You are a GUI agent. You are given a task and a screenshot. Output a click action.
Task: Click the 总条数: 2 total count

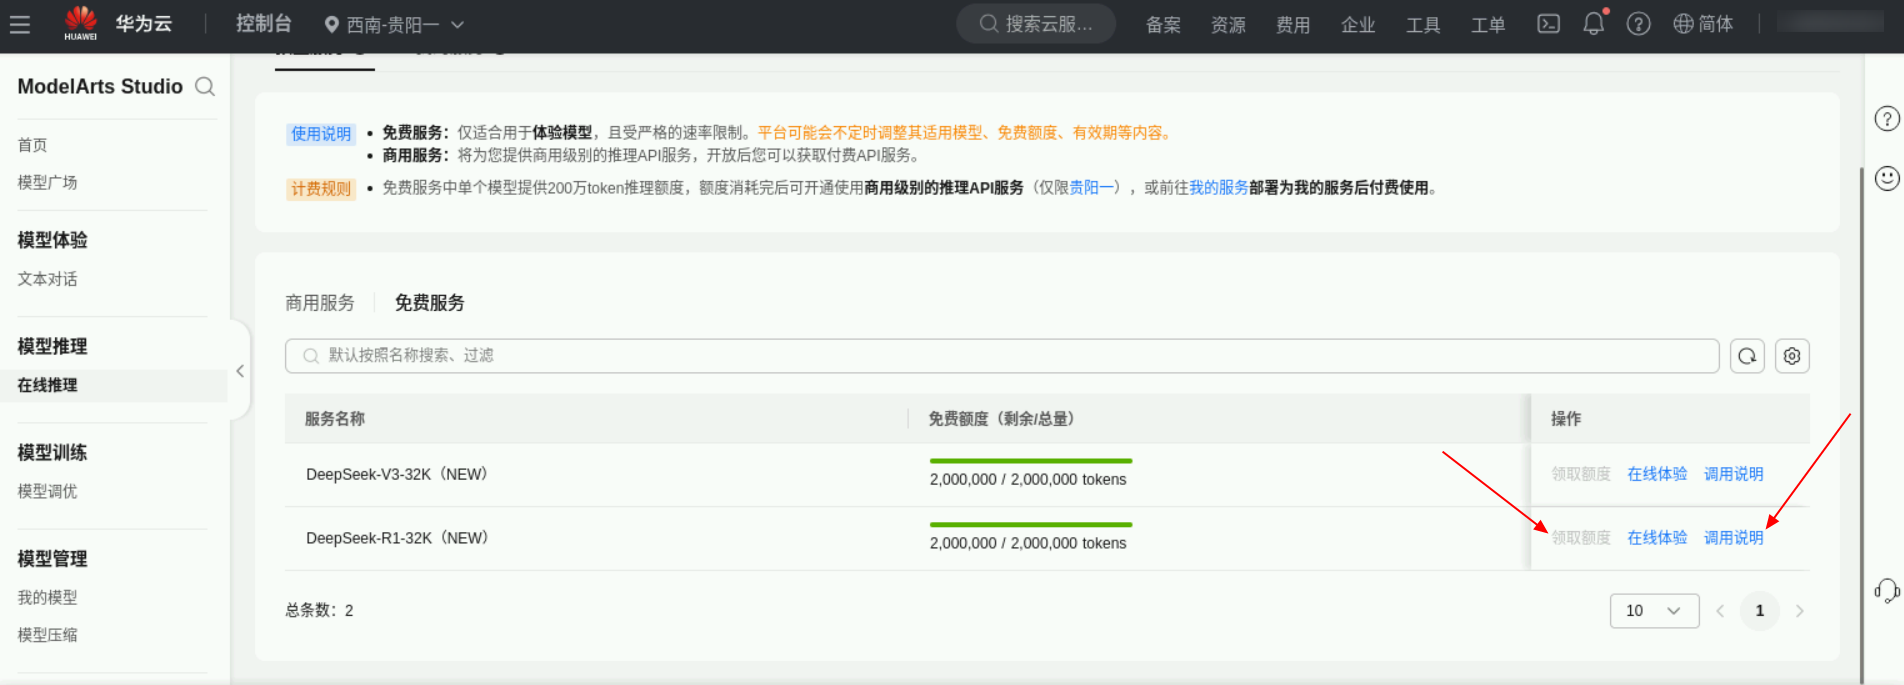[x=319, y=611]
